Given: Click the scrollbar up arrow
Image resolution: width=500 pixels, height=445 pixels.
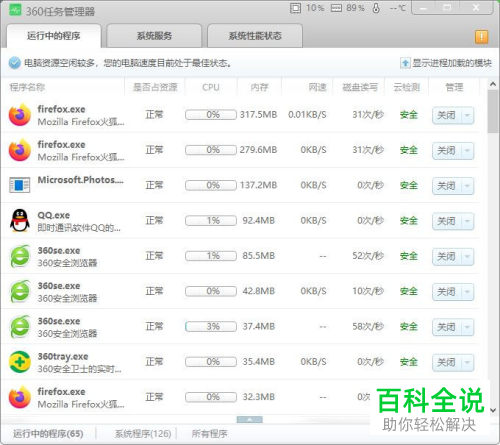Looking at the screenshot, I should (493, 84).
